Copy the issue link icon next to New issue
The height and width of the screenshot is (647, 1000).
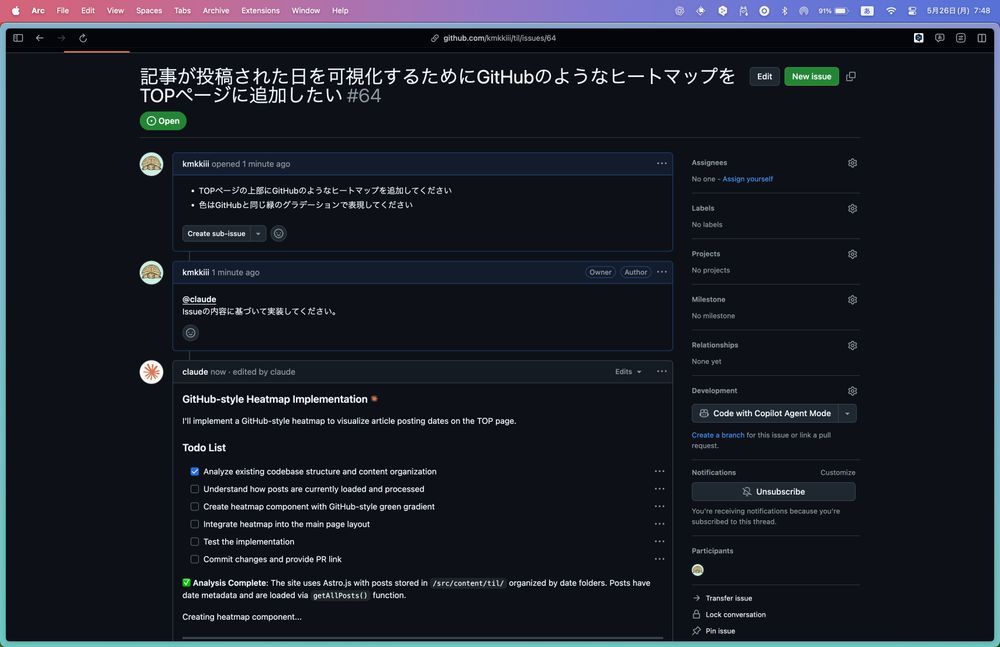click(x=851, y=77)
